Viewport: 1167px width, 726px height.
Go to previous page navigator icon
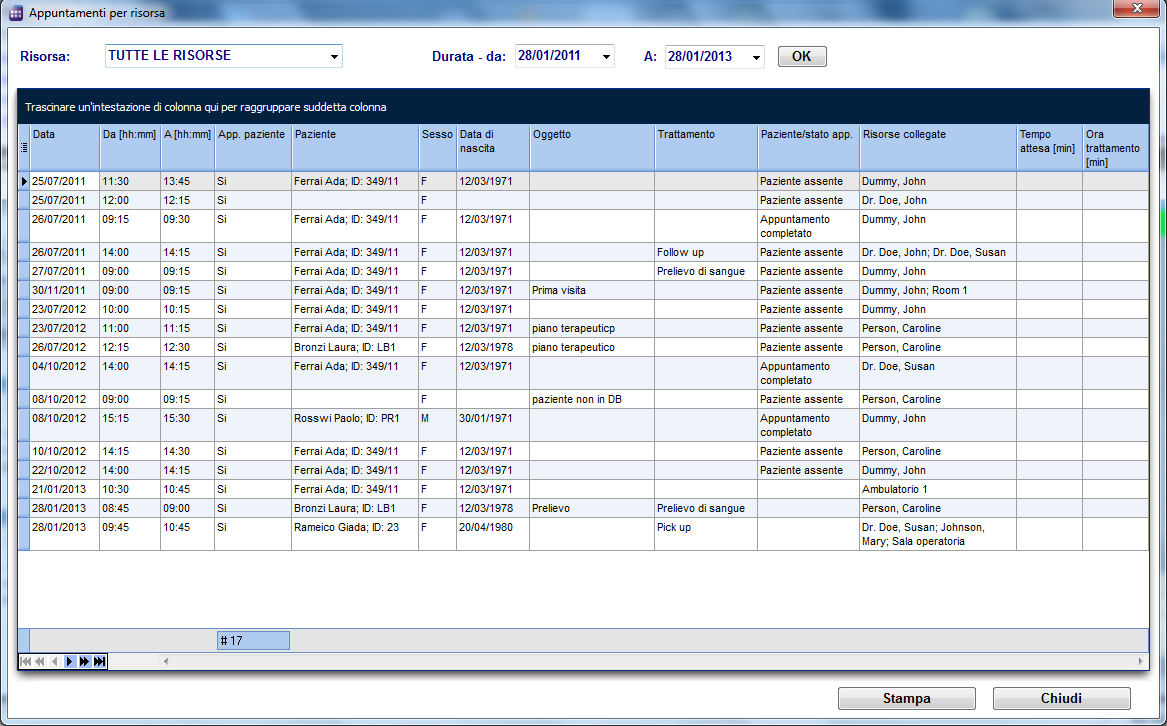(40, 661)
